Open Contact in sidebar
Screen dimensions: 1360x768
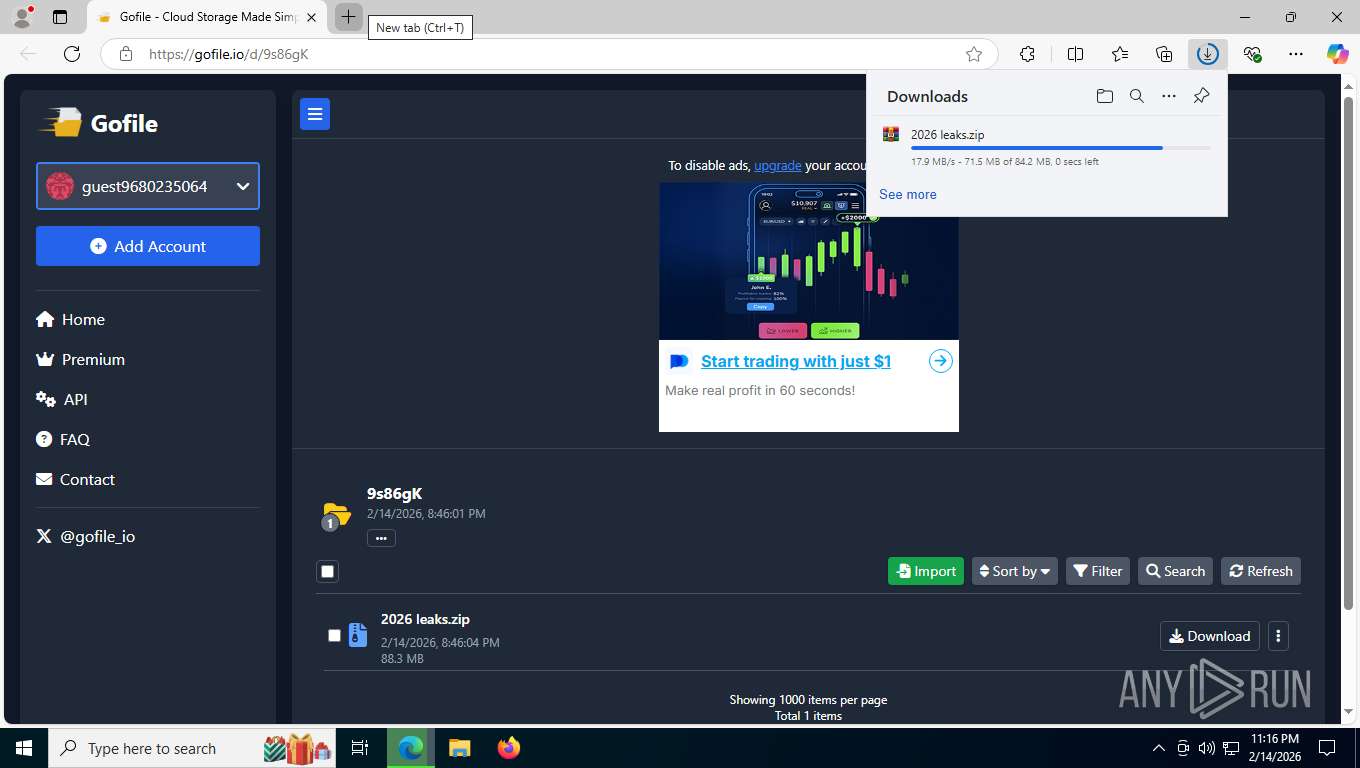pos(76,479)
